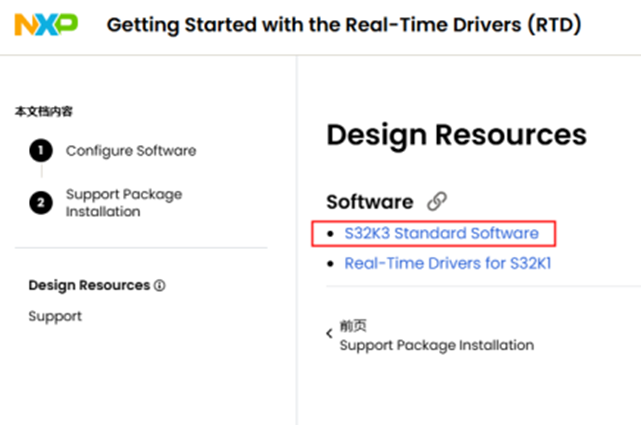641x425 pixels.
Task: Go back to Support Package Installation page
Action: [x=437, y=345]
